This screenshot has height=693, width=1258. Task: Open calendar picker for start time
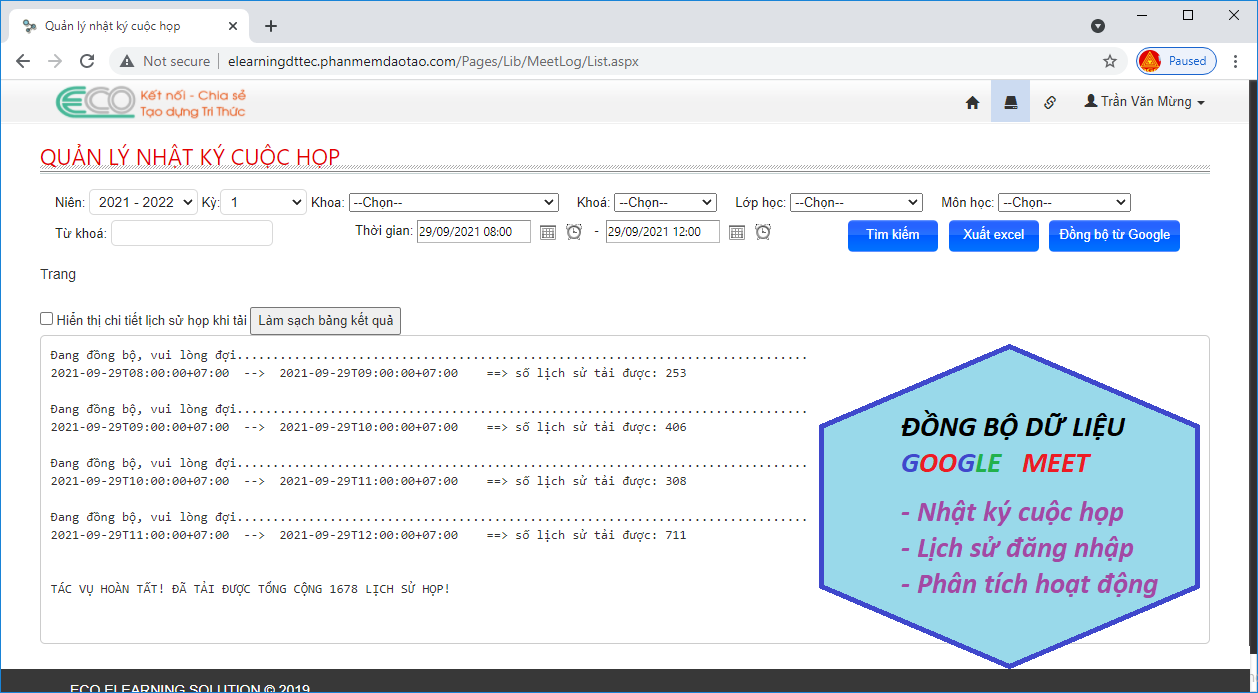coord(548,232)
